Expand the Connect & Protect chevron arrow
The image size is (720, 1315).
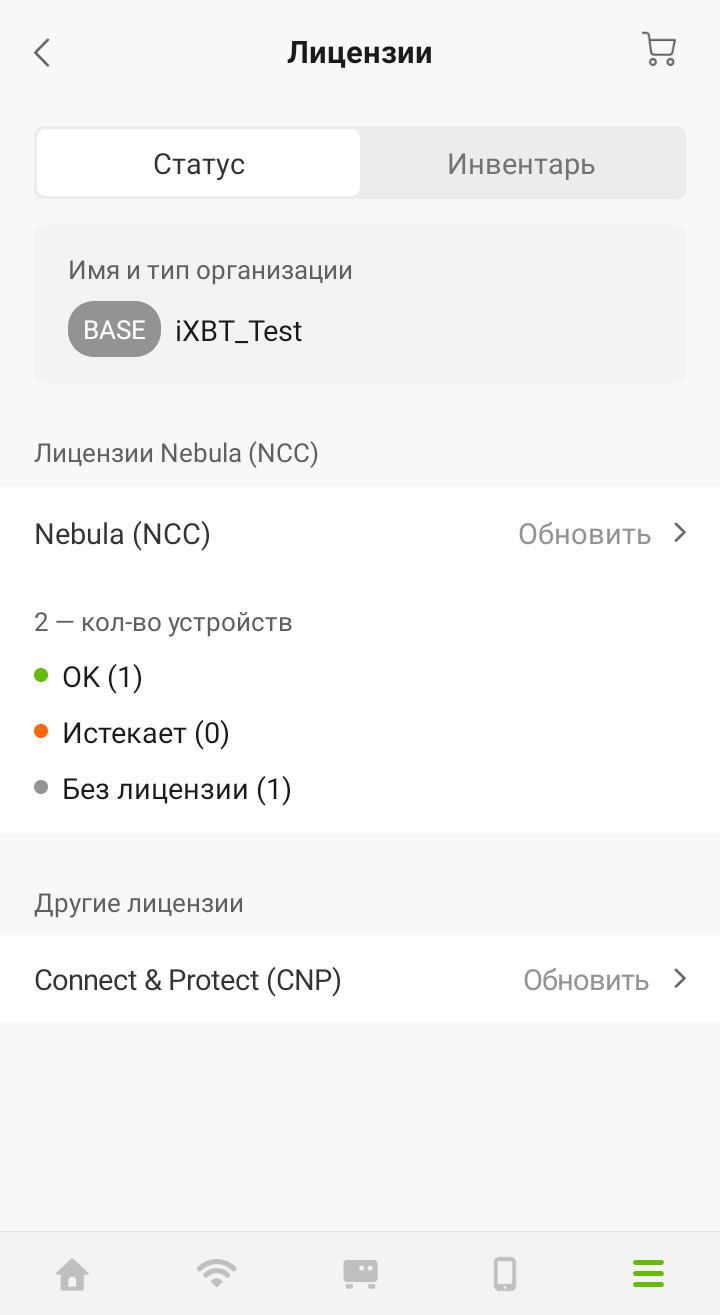[x=680, y=979]
